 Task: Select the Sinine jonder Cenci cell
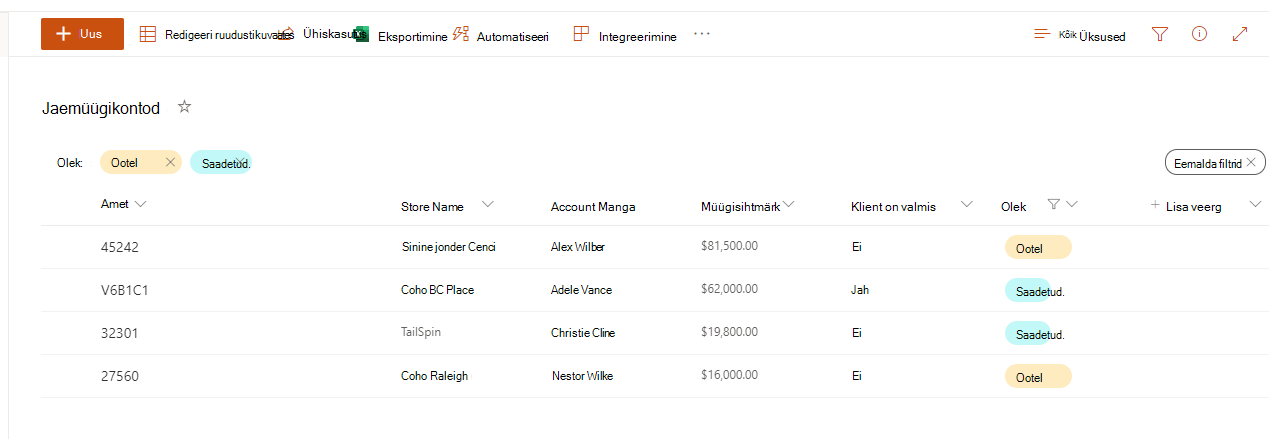[448, 247]
